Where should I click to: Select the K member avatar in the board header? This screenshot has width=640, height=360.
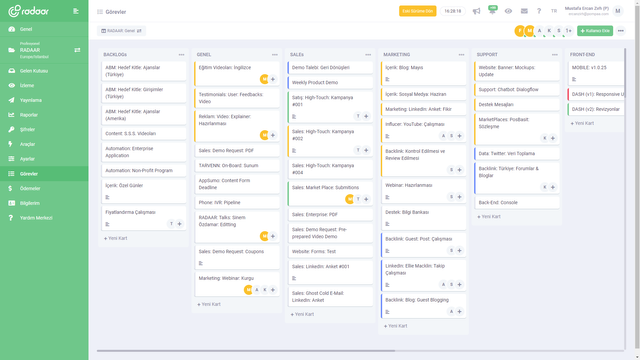[549, 31]
